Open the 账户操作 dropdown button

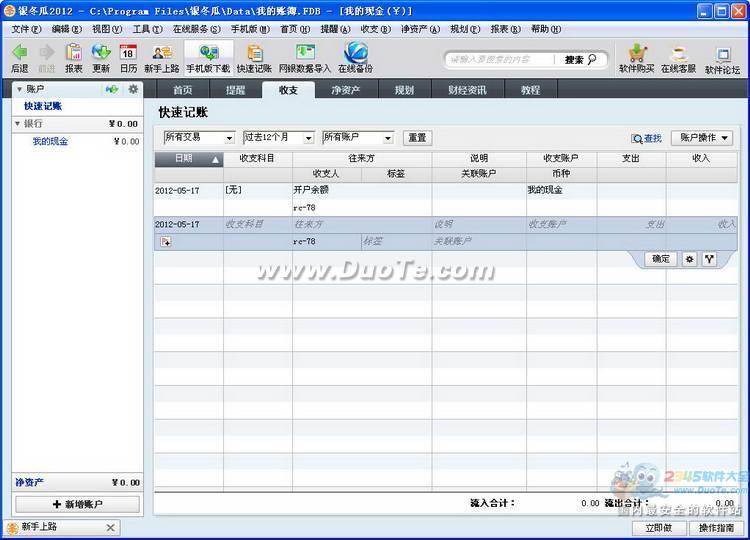(x=704, y=138)
